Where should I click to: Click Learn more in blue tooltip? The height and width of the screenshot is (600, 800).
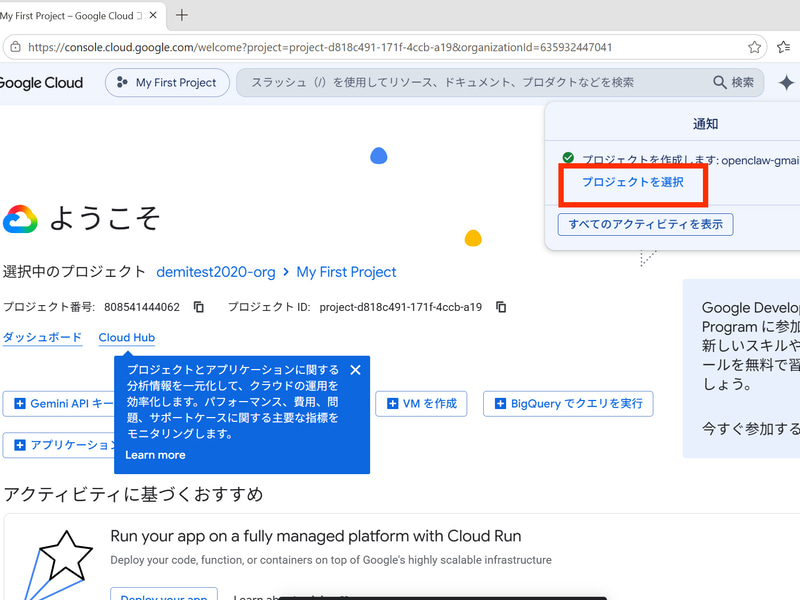pos(155,455)
